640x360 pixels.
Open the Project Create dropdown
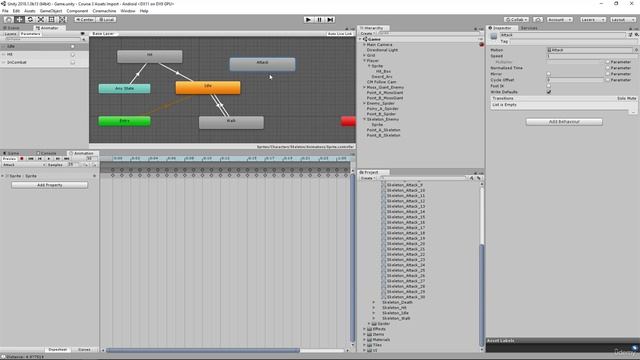[x=367, y=178]
